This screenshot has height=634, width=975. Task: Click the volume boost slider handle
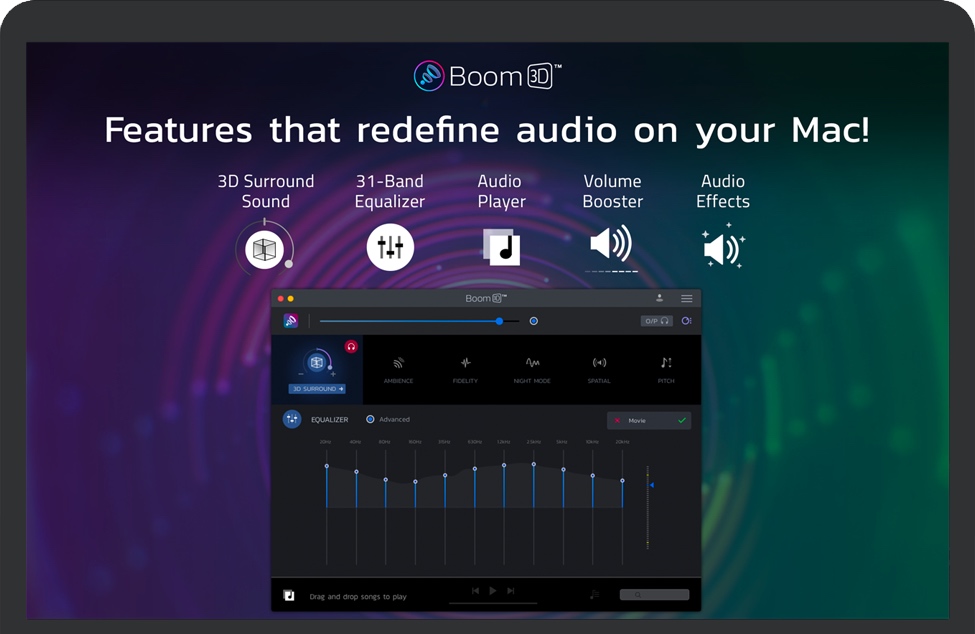[x=499, y=321]
